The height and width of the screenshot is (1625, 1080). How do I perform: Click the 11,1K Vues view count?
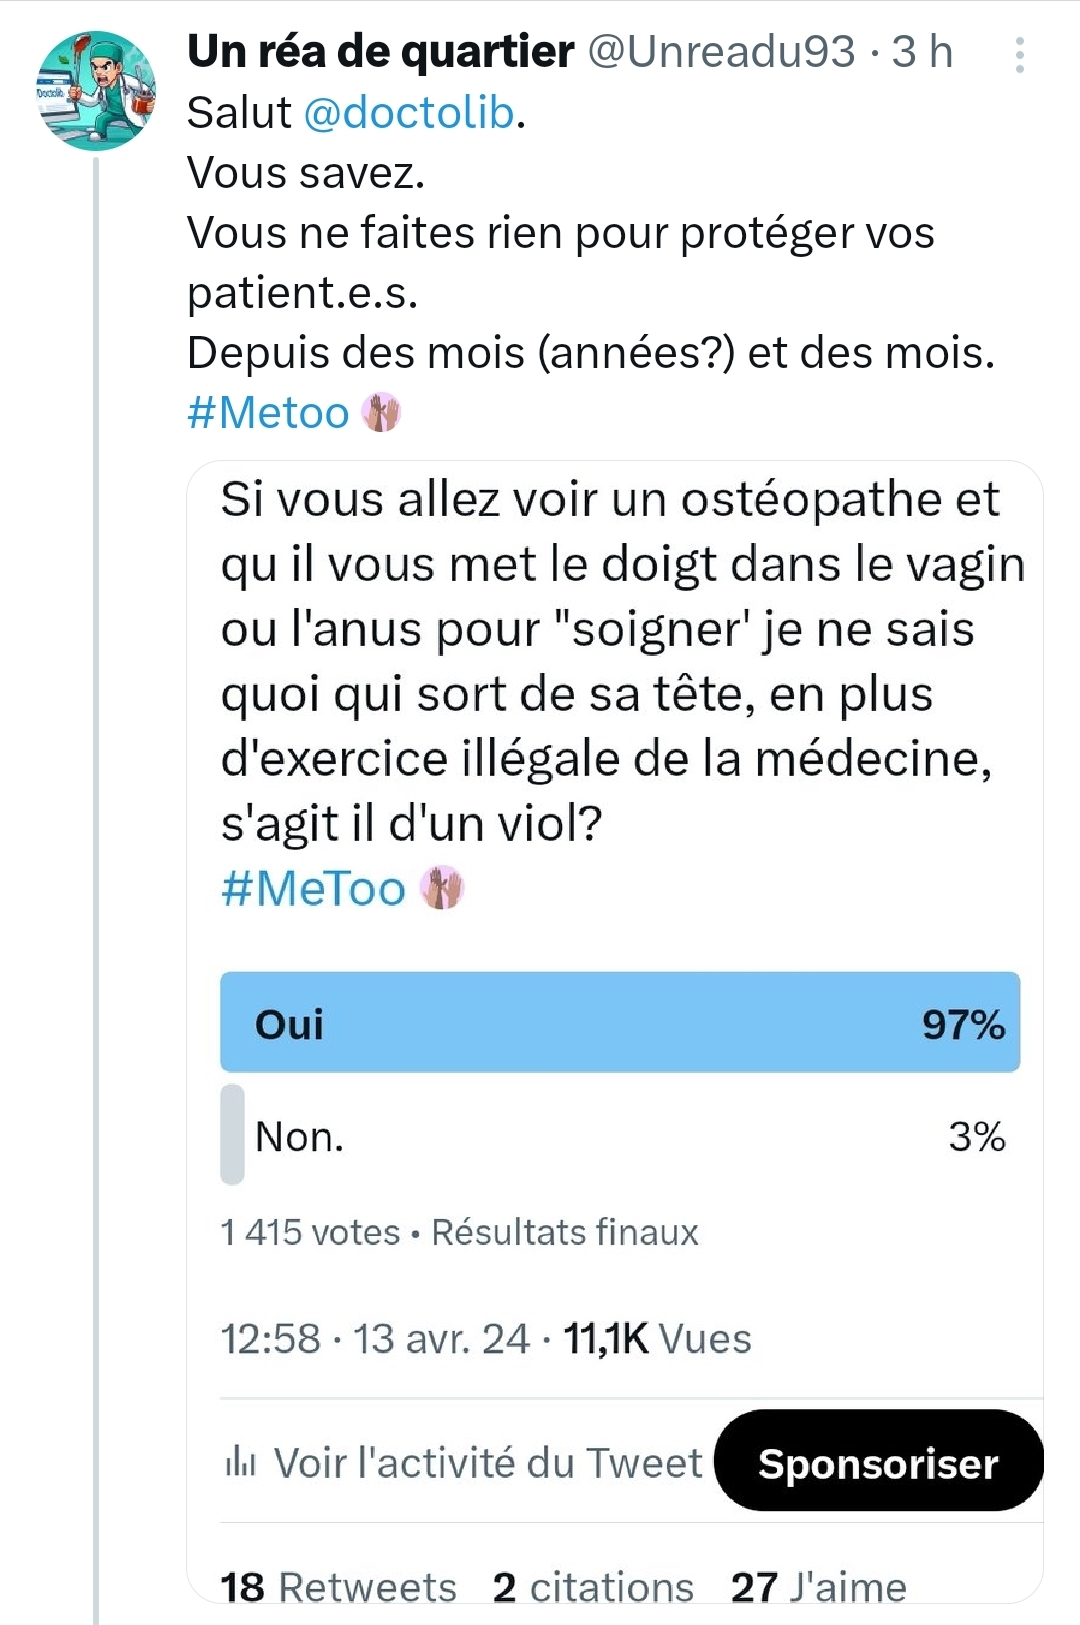pyautogui.click(x=657, y=1339)
